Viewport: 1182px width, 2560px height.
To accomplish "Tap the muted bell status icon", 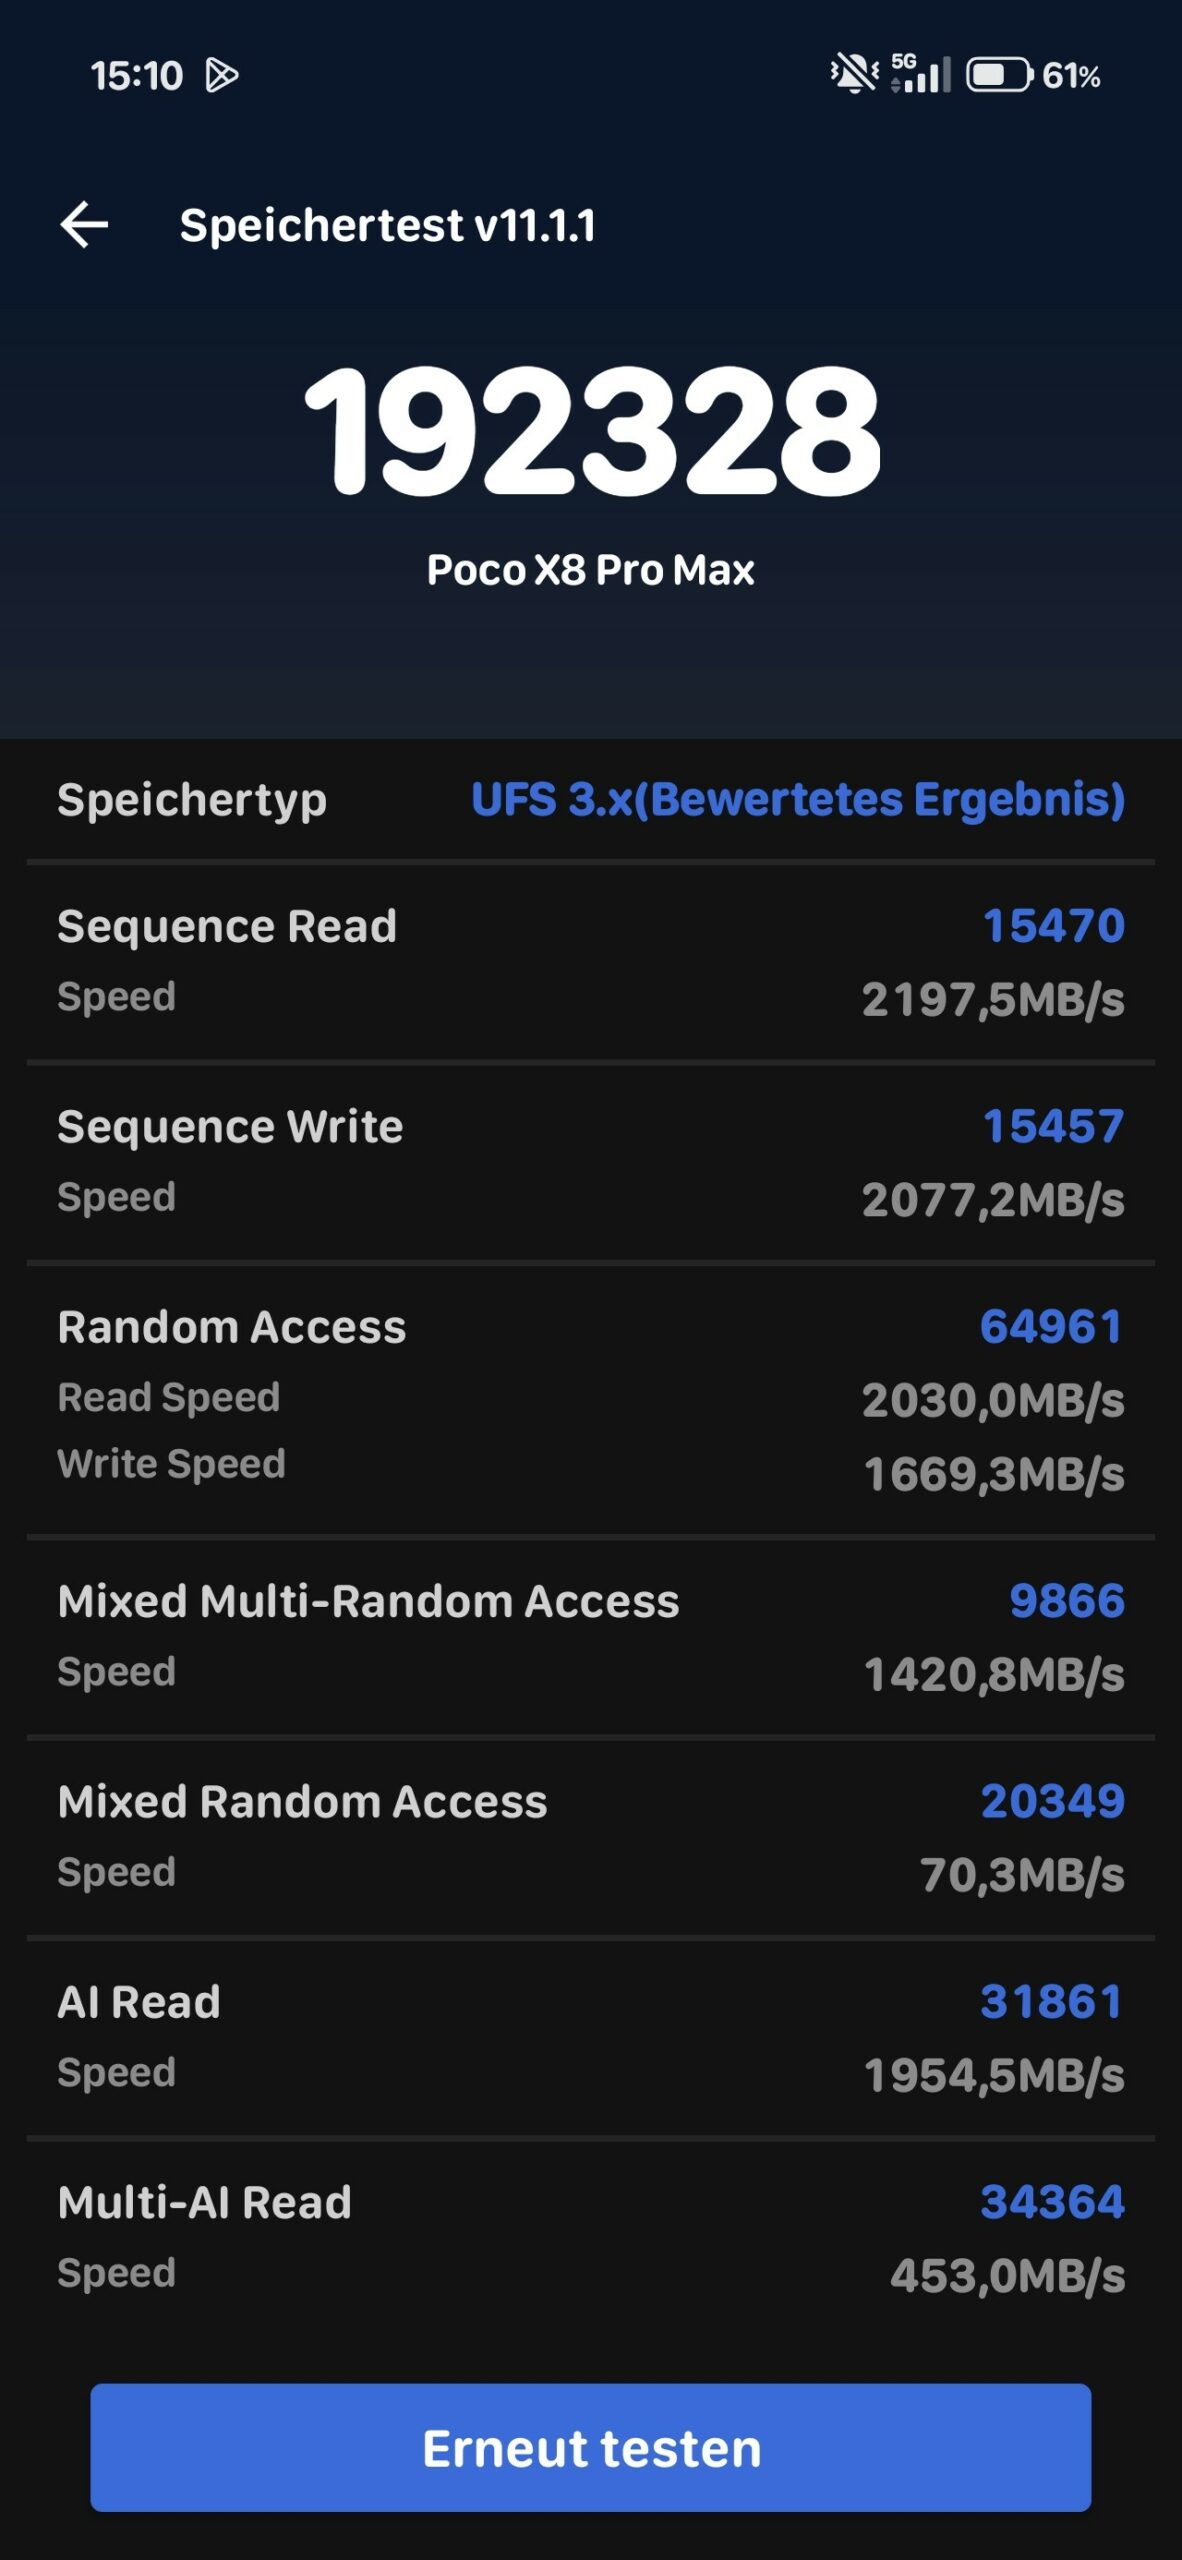I will coord(853,74).
